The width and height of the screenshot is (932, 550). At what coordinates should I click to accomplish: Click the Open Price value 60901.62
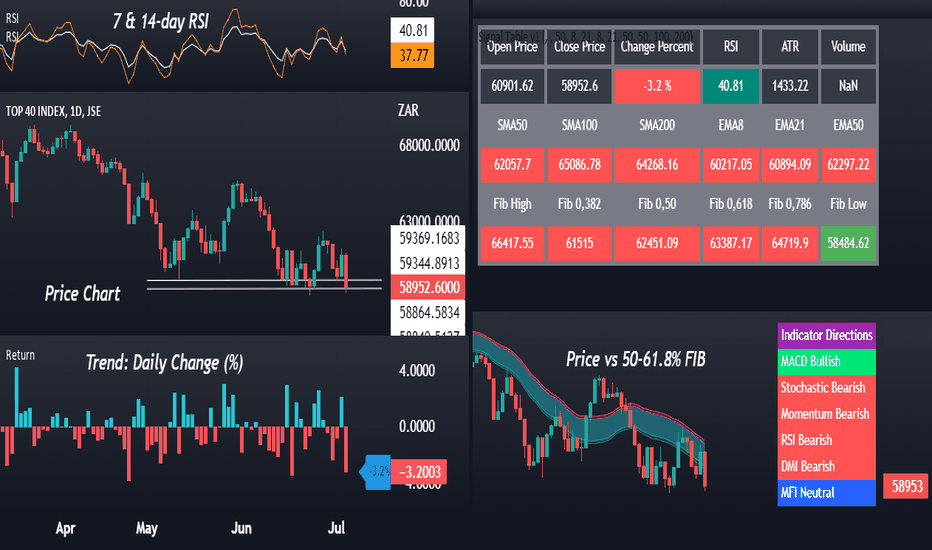512,86
